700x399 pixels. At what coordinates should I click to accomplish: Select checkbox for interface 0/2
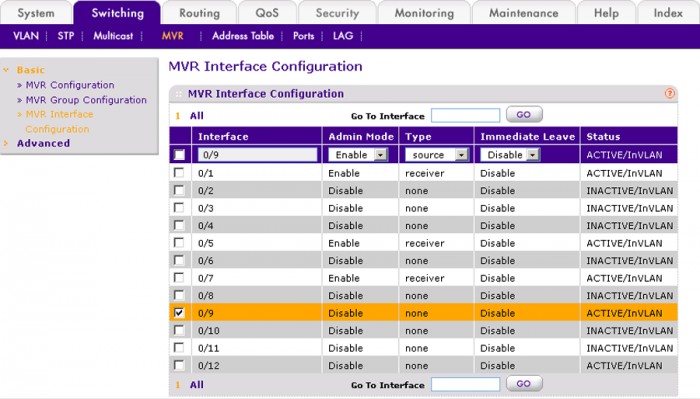tap(179, 190)
